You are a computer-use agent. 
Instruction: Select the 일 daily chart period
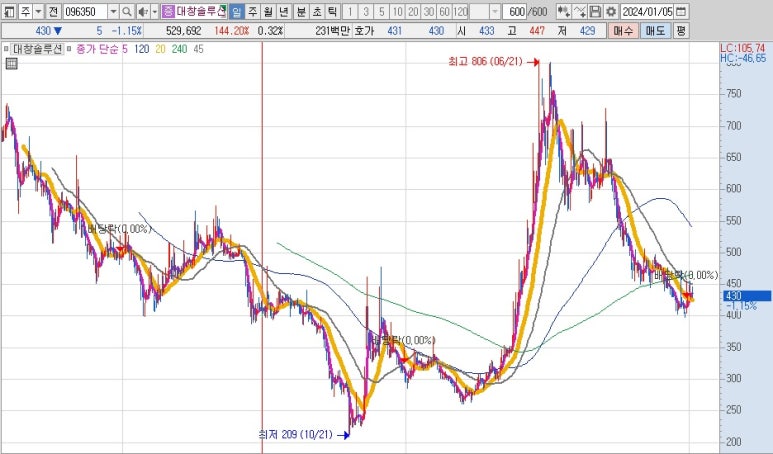[237, 11]
